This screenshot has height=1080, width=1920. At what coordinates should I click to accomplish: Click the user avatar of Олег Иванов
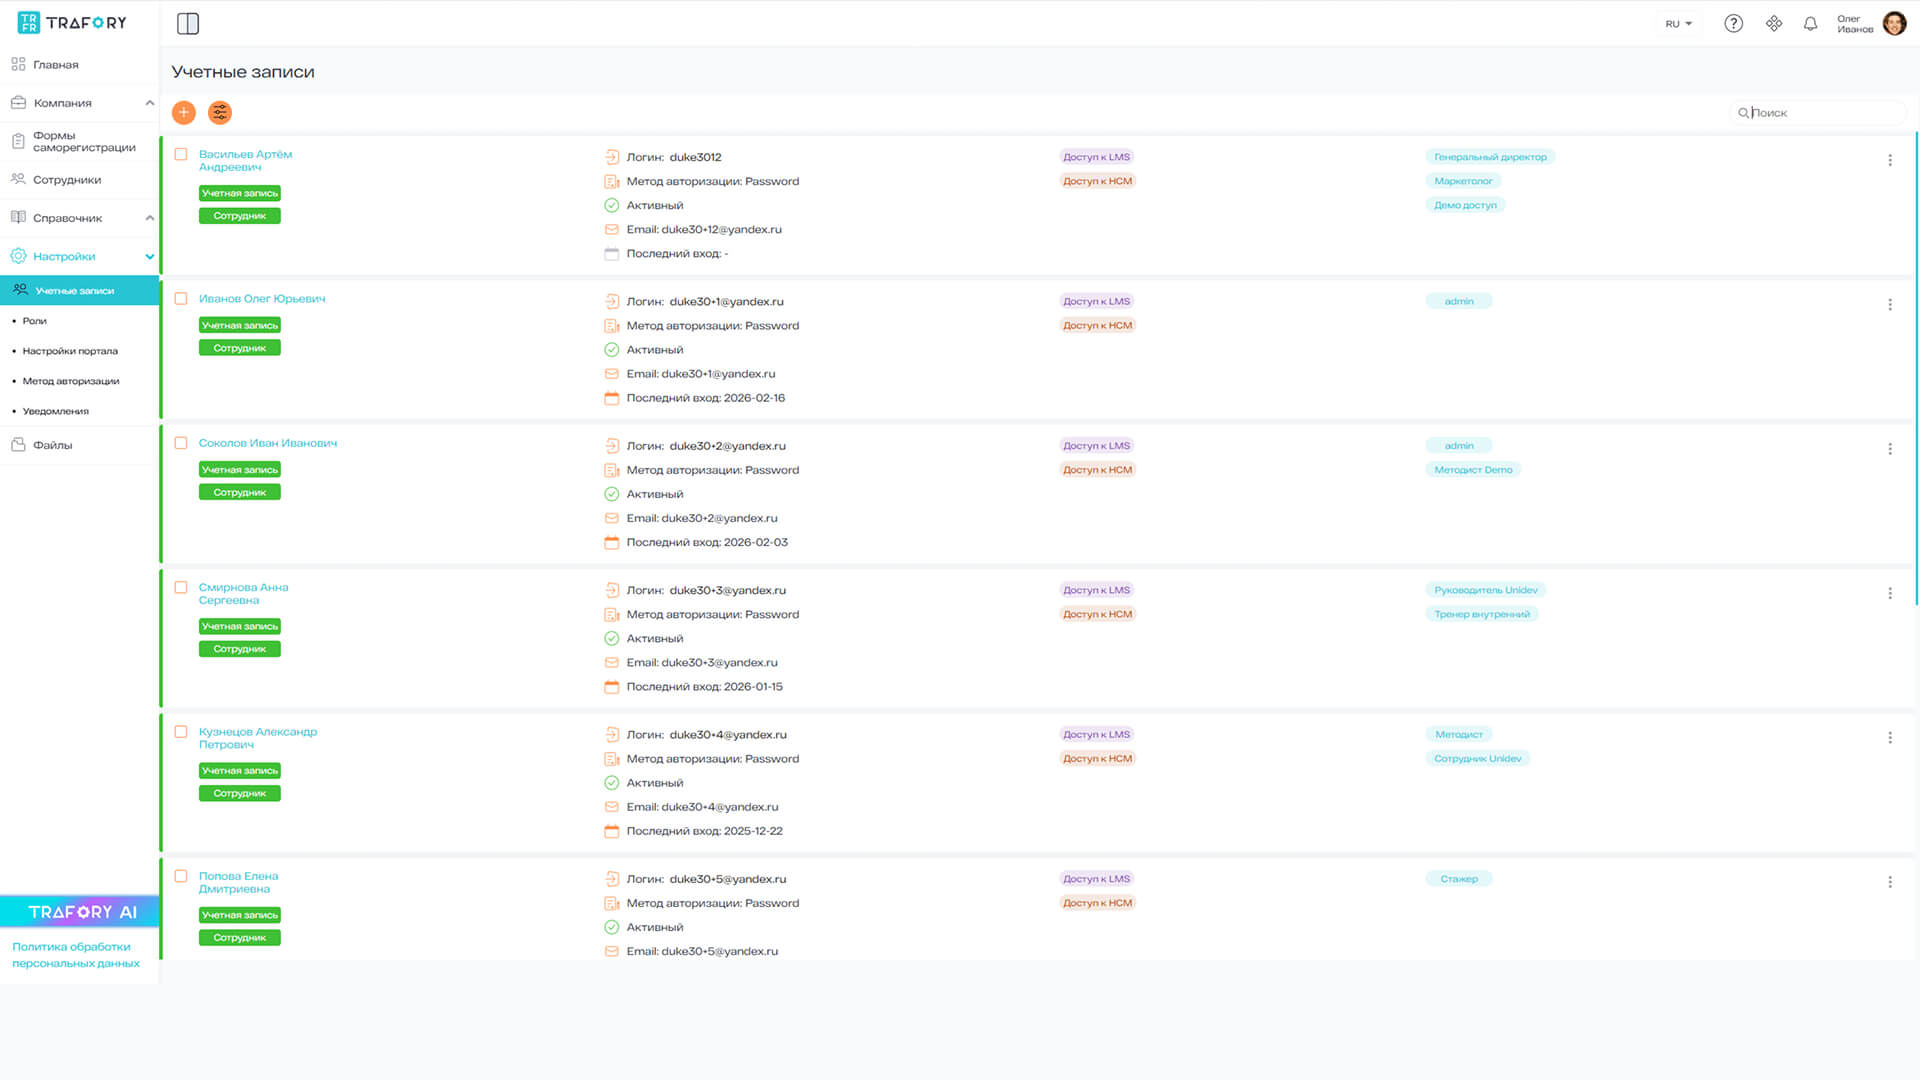(x=1894, y=24)
